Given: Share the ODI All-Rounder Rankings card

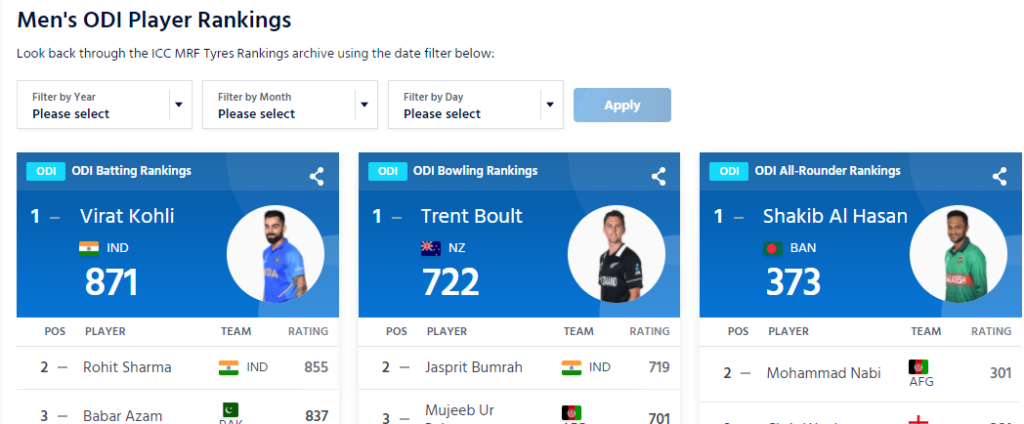Looking at the screenshot, I should [x=1000, y=176].
